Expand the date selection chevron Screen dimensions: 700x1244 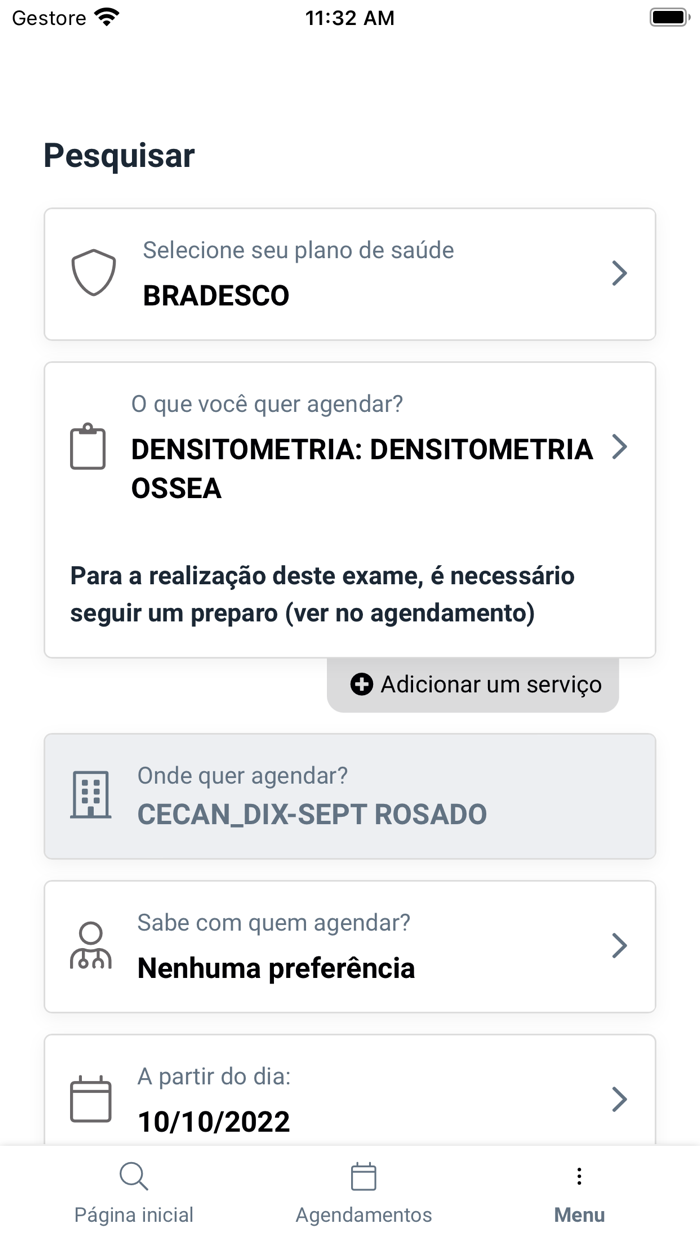pos(619,1098)
